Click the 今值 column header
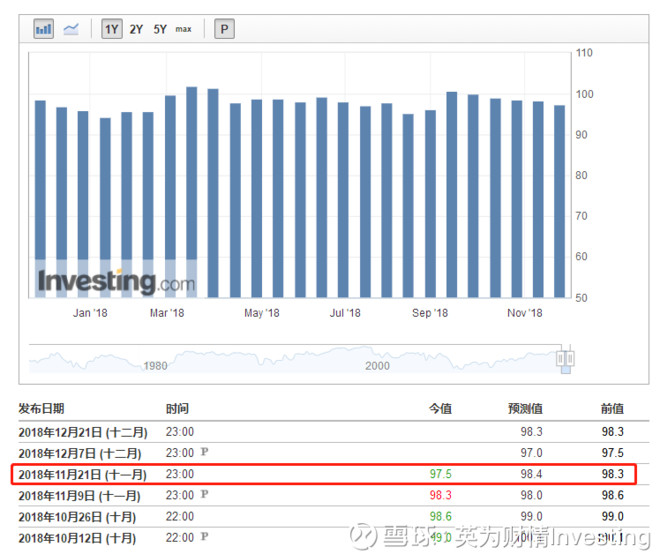The height and width of the screenshot is (554, 660). coord(440,408)
